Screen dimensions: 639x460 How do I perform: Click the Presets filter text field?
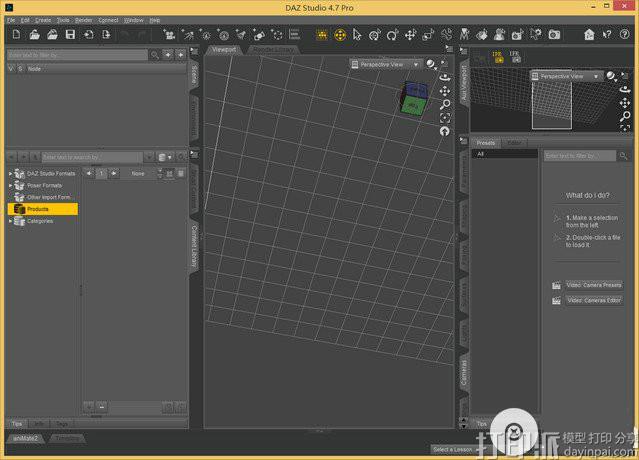point(580,156)
